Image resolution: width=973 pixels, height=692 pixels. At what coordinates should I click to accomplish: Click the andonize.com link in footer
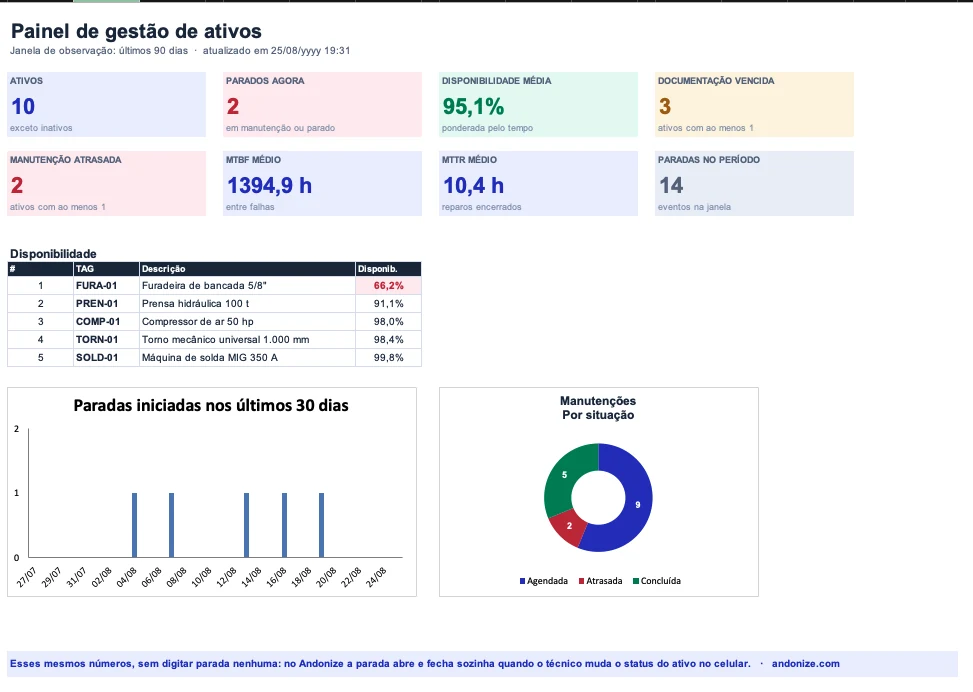coord(805,663)
